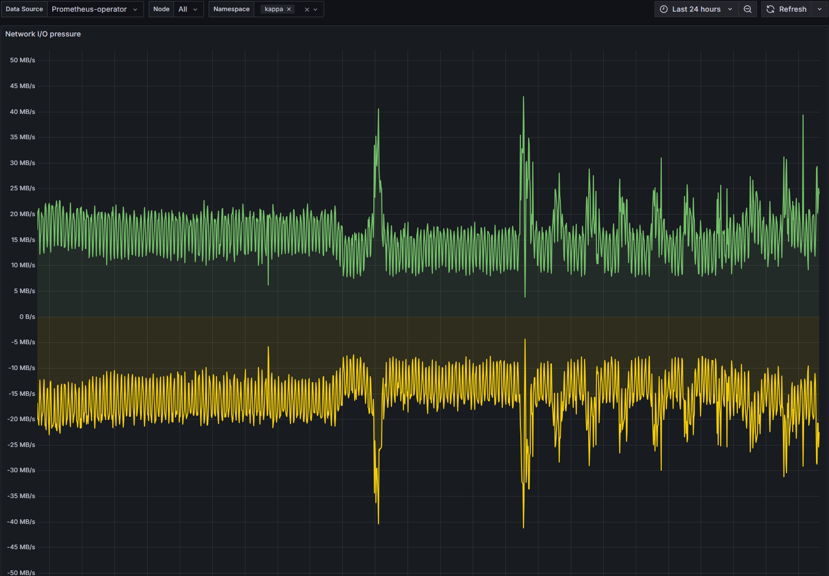Remove the kappa namespace tag
Viewport: 829px width, 576px height.
(289, 9)
